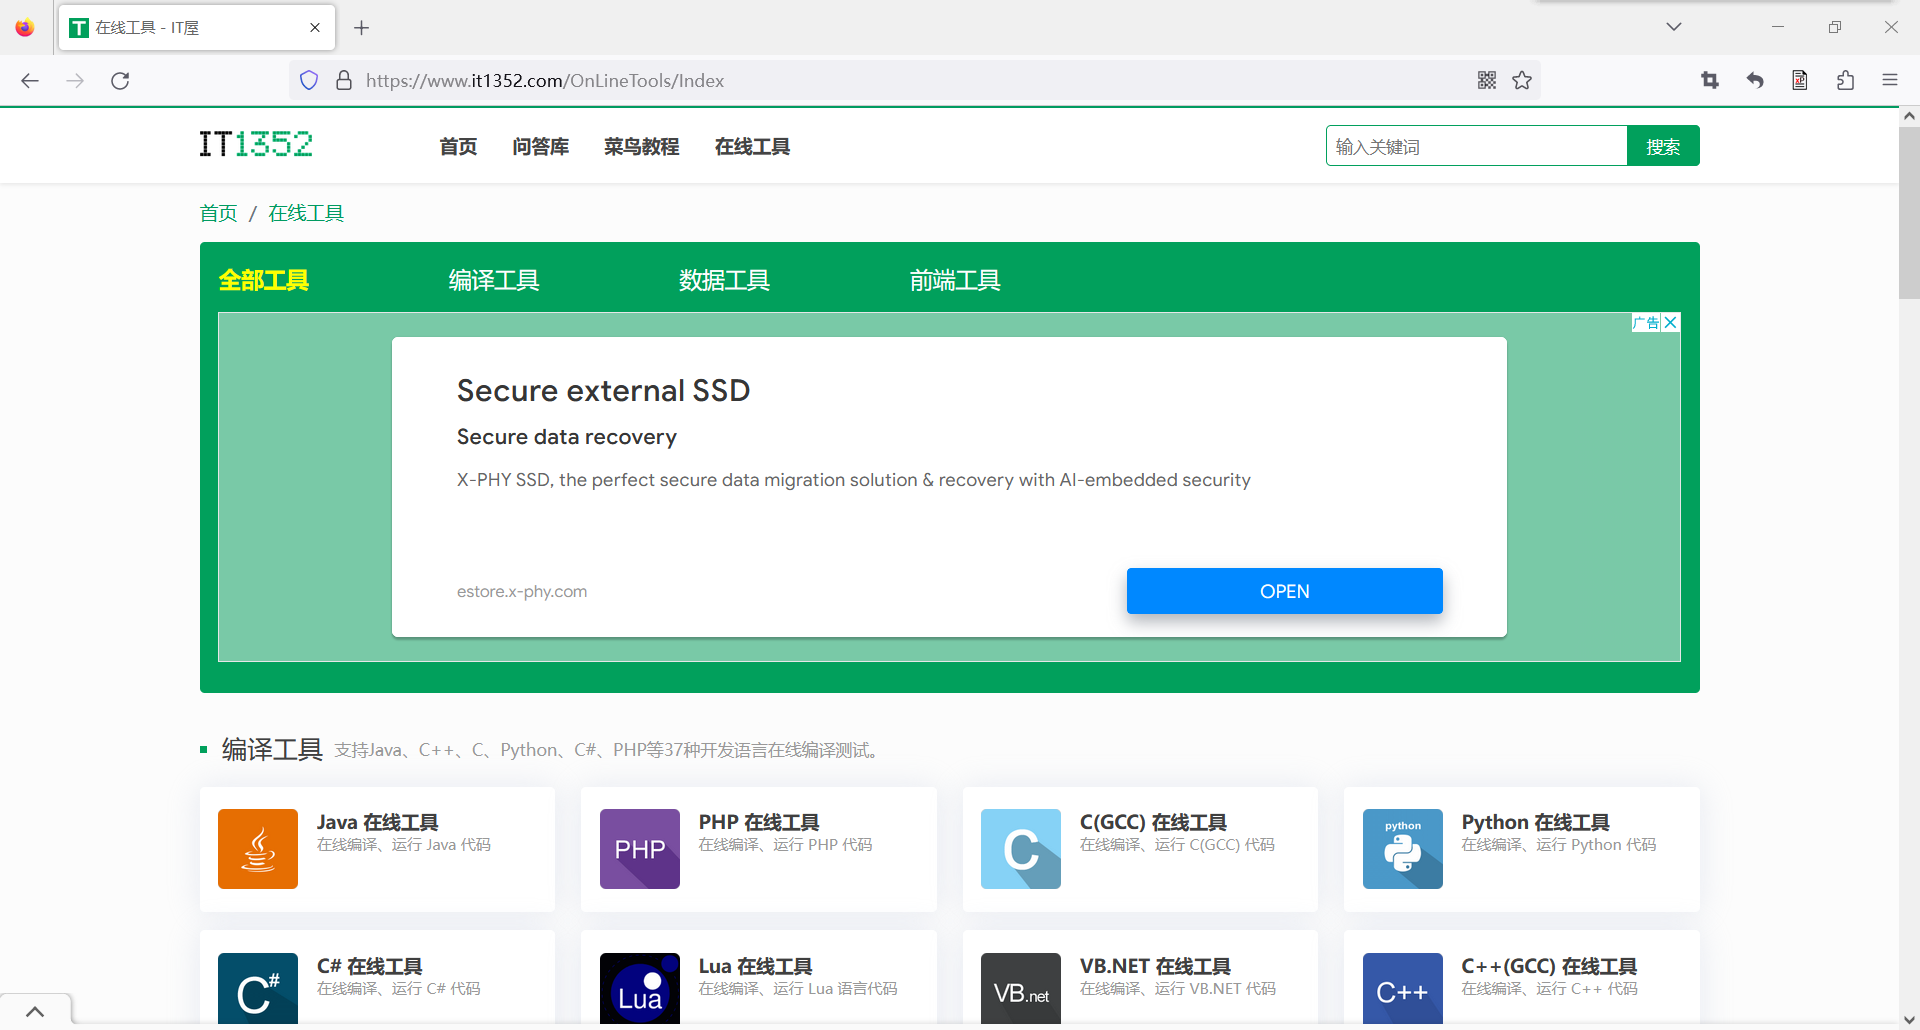Open the Java 在线工具 link
Image resolution: width=1920 pixels, height=1030 pixels.
point(378,822)
